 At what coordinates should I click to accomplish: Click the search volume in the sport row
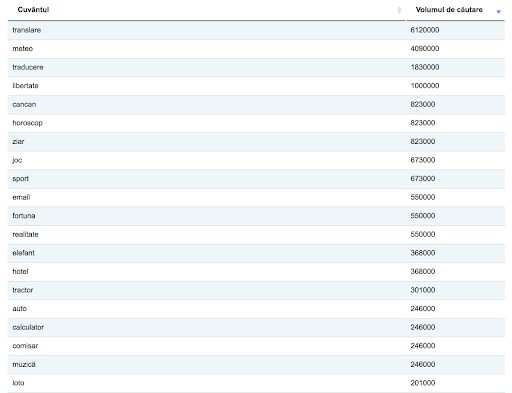(x=423, y=179)
